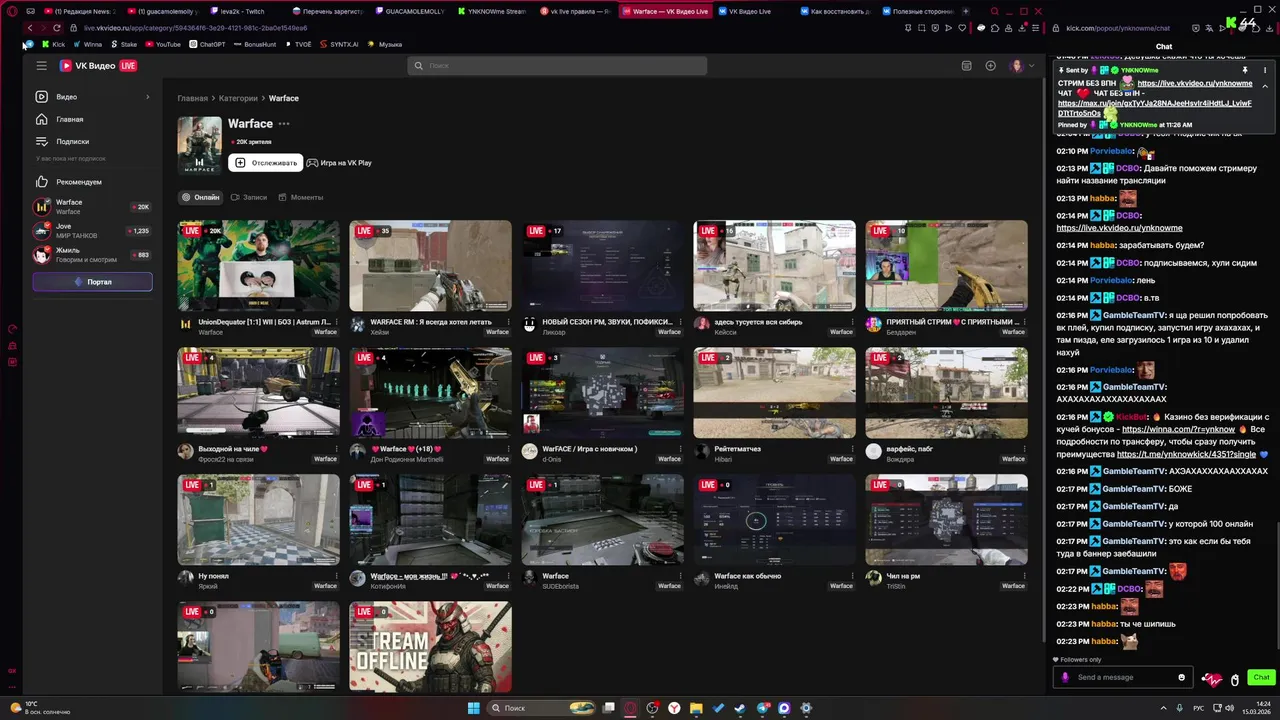
Task: Click the calendar icon in VK Видео header
Action: tap(966, 66)
